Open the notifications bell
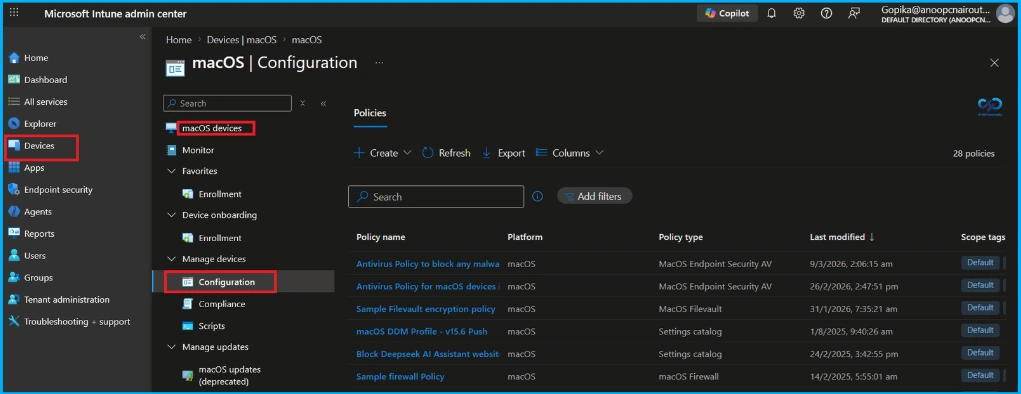This screenshot has width=1021, height=394. 772,13
